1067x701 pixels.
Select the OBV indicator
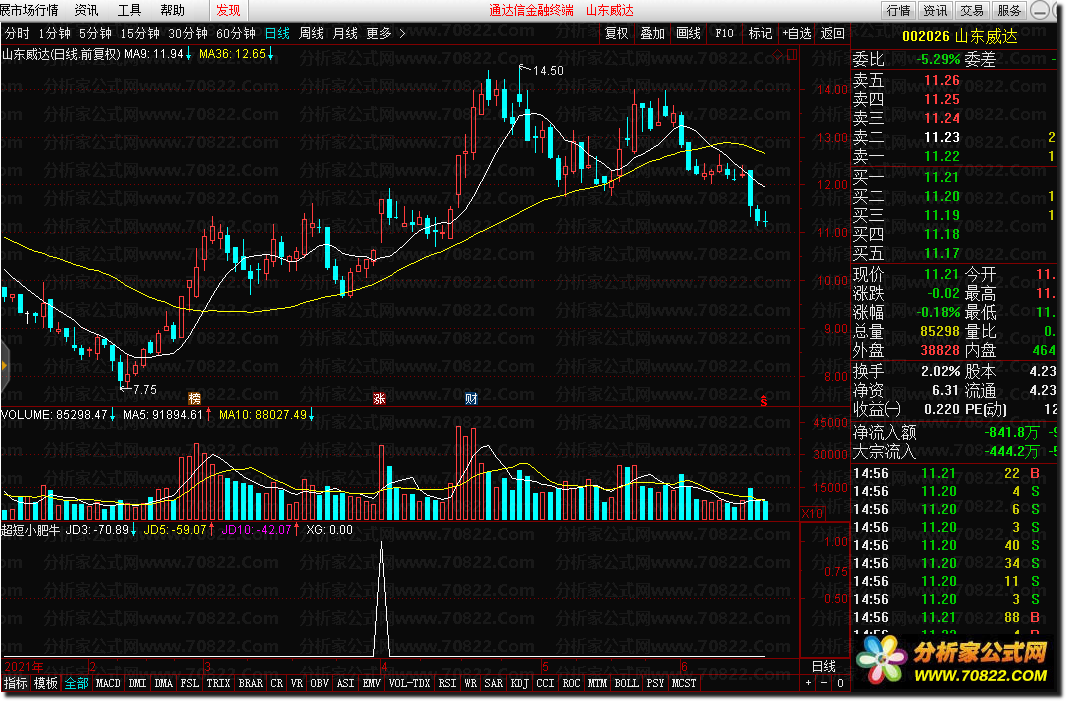[319, 683]
